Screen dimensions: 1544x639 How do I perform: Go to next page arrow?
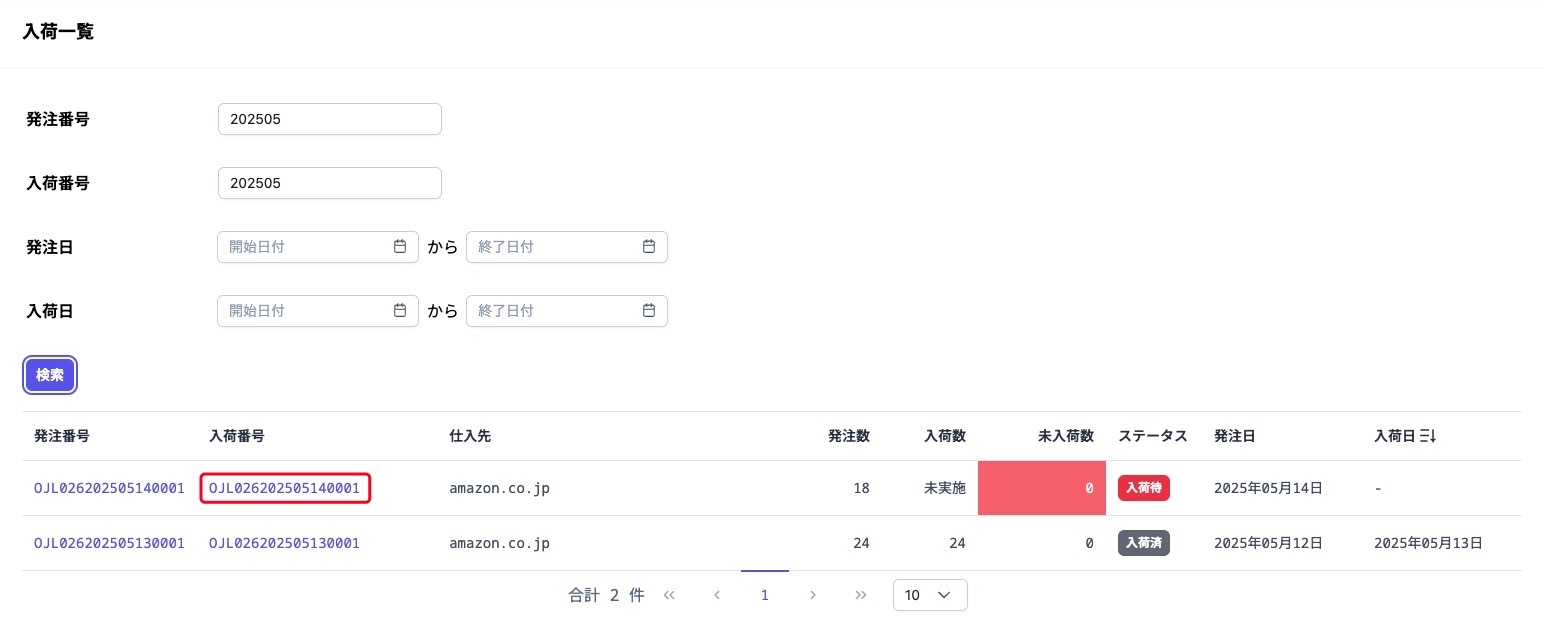tap(813, 595)
